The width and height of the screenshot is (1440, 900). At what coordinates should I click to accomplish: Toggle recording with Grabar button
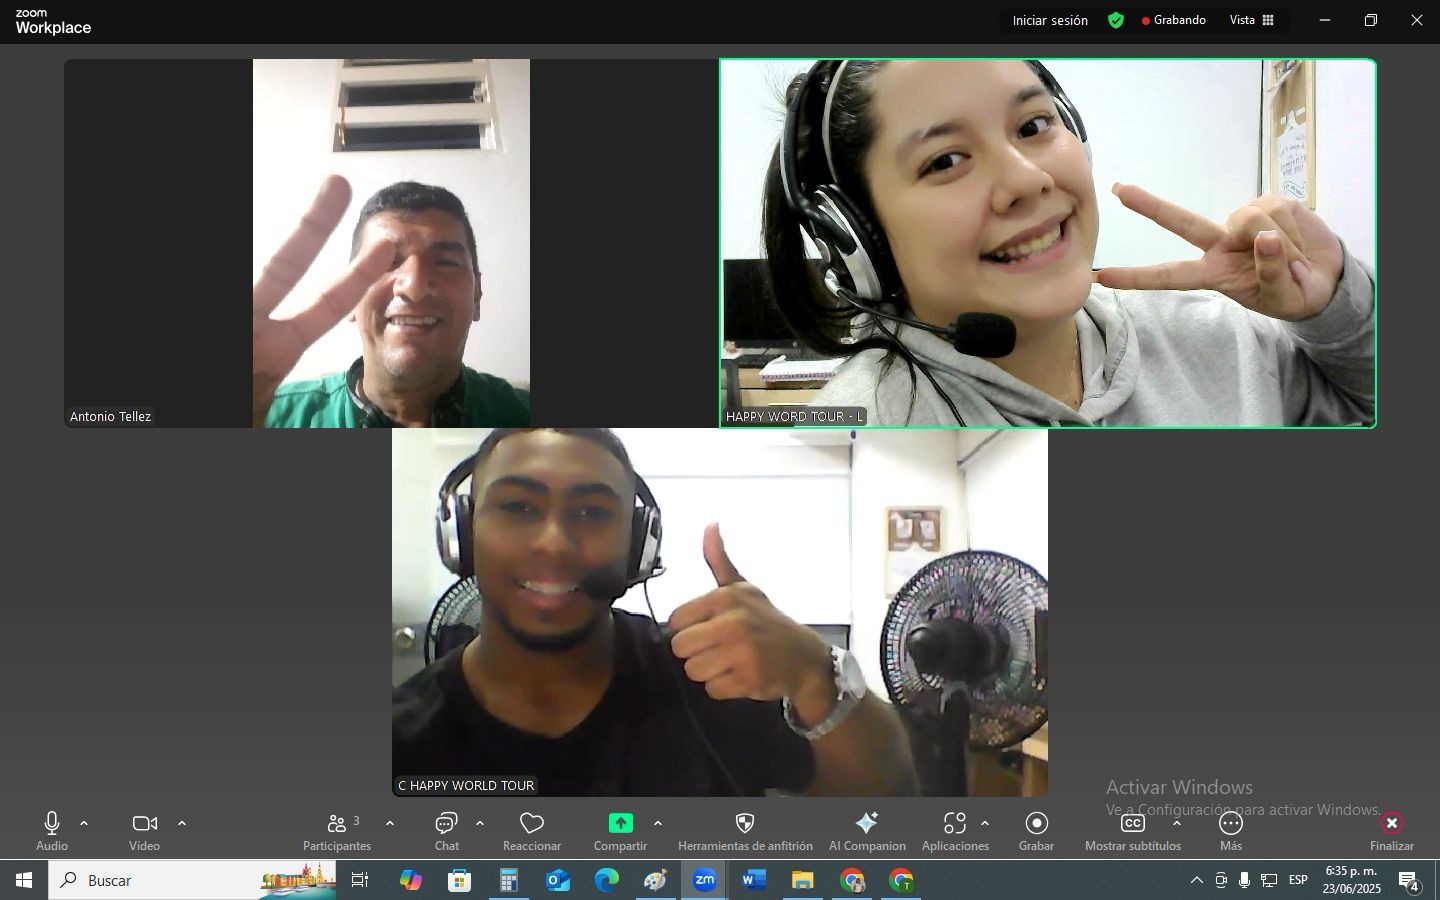(1036, 823)
